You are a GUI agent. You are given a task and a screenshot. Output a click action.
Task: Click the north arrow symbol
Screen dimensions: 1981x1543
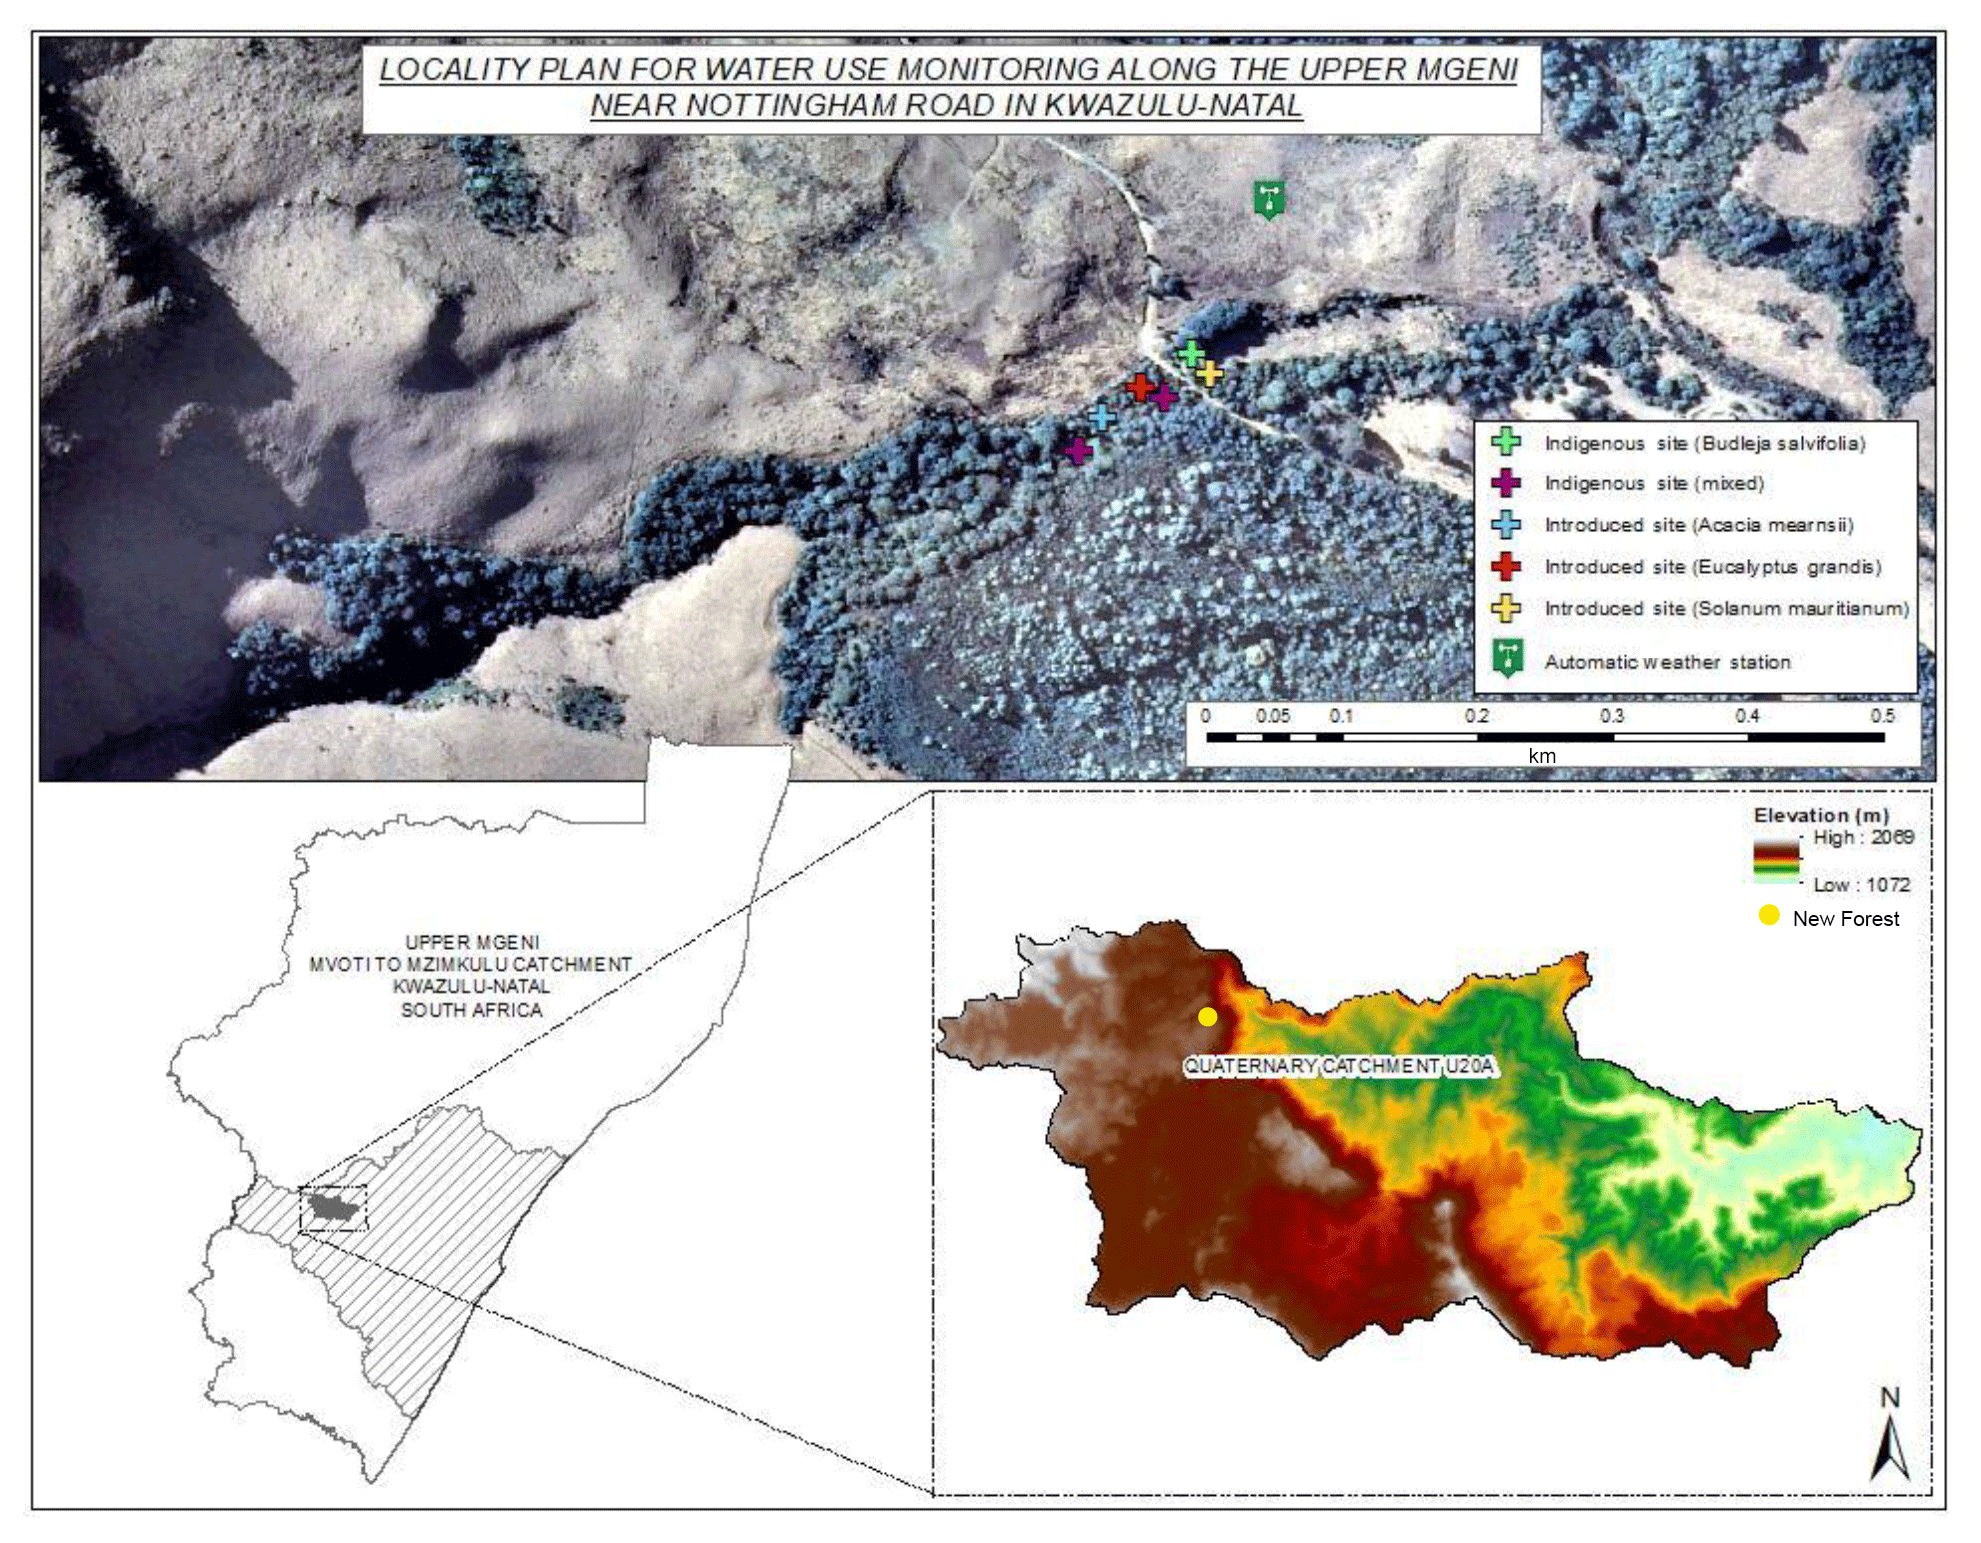coord(1889,1440)
